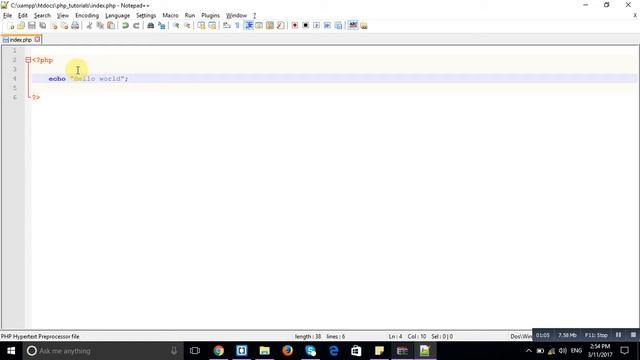Open Skype from the taskbar
Screen dimensions: 640x360
click(310, 351)
